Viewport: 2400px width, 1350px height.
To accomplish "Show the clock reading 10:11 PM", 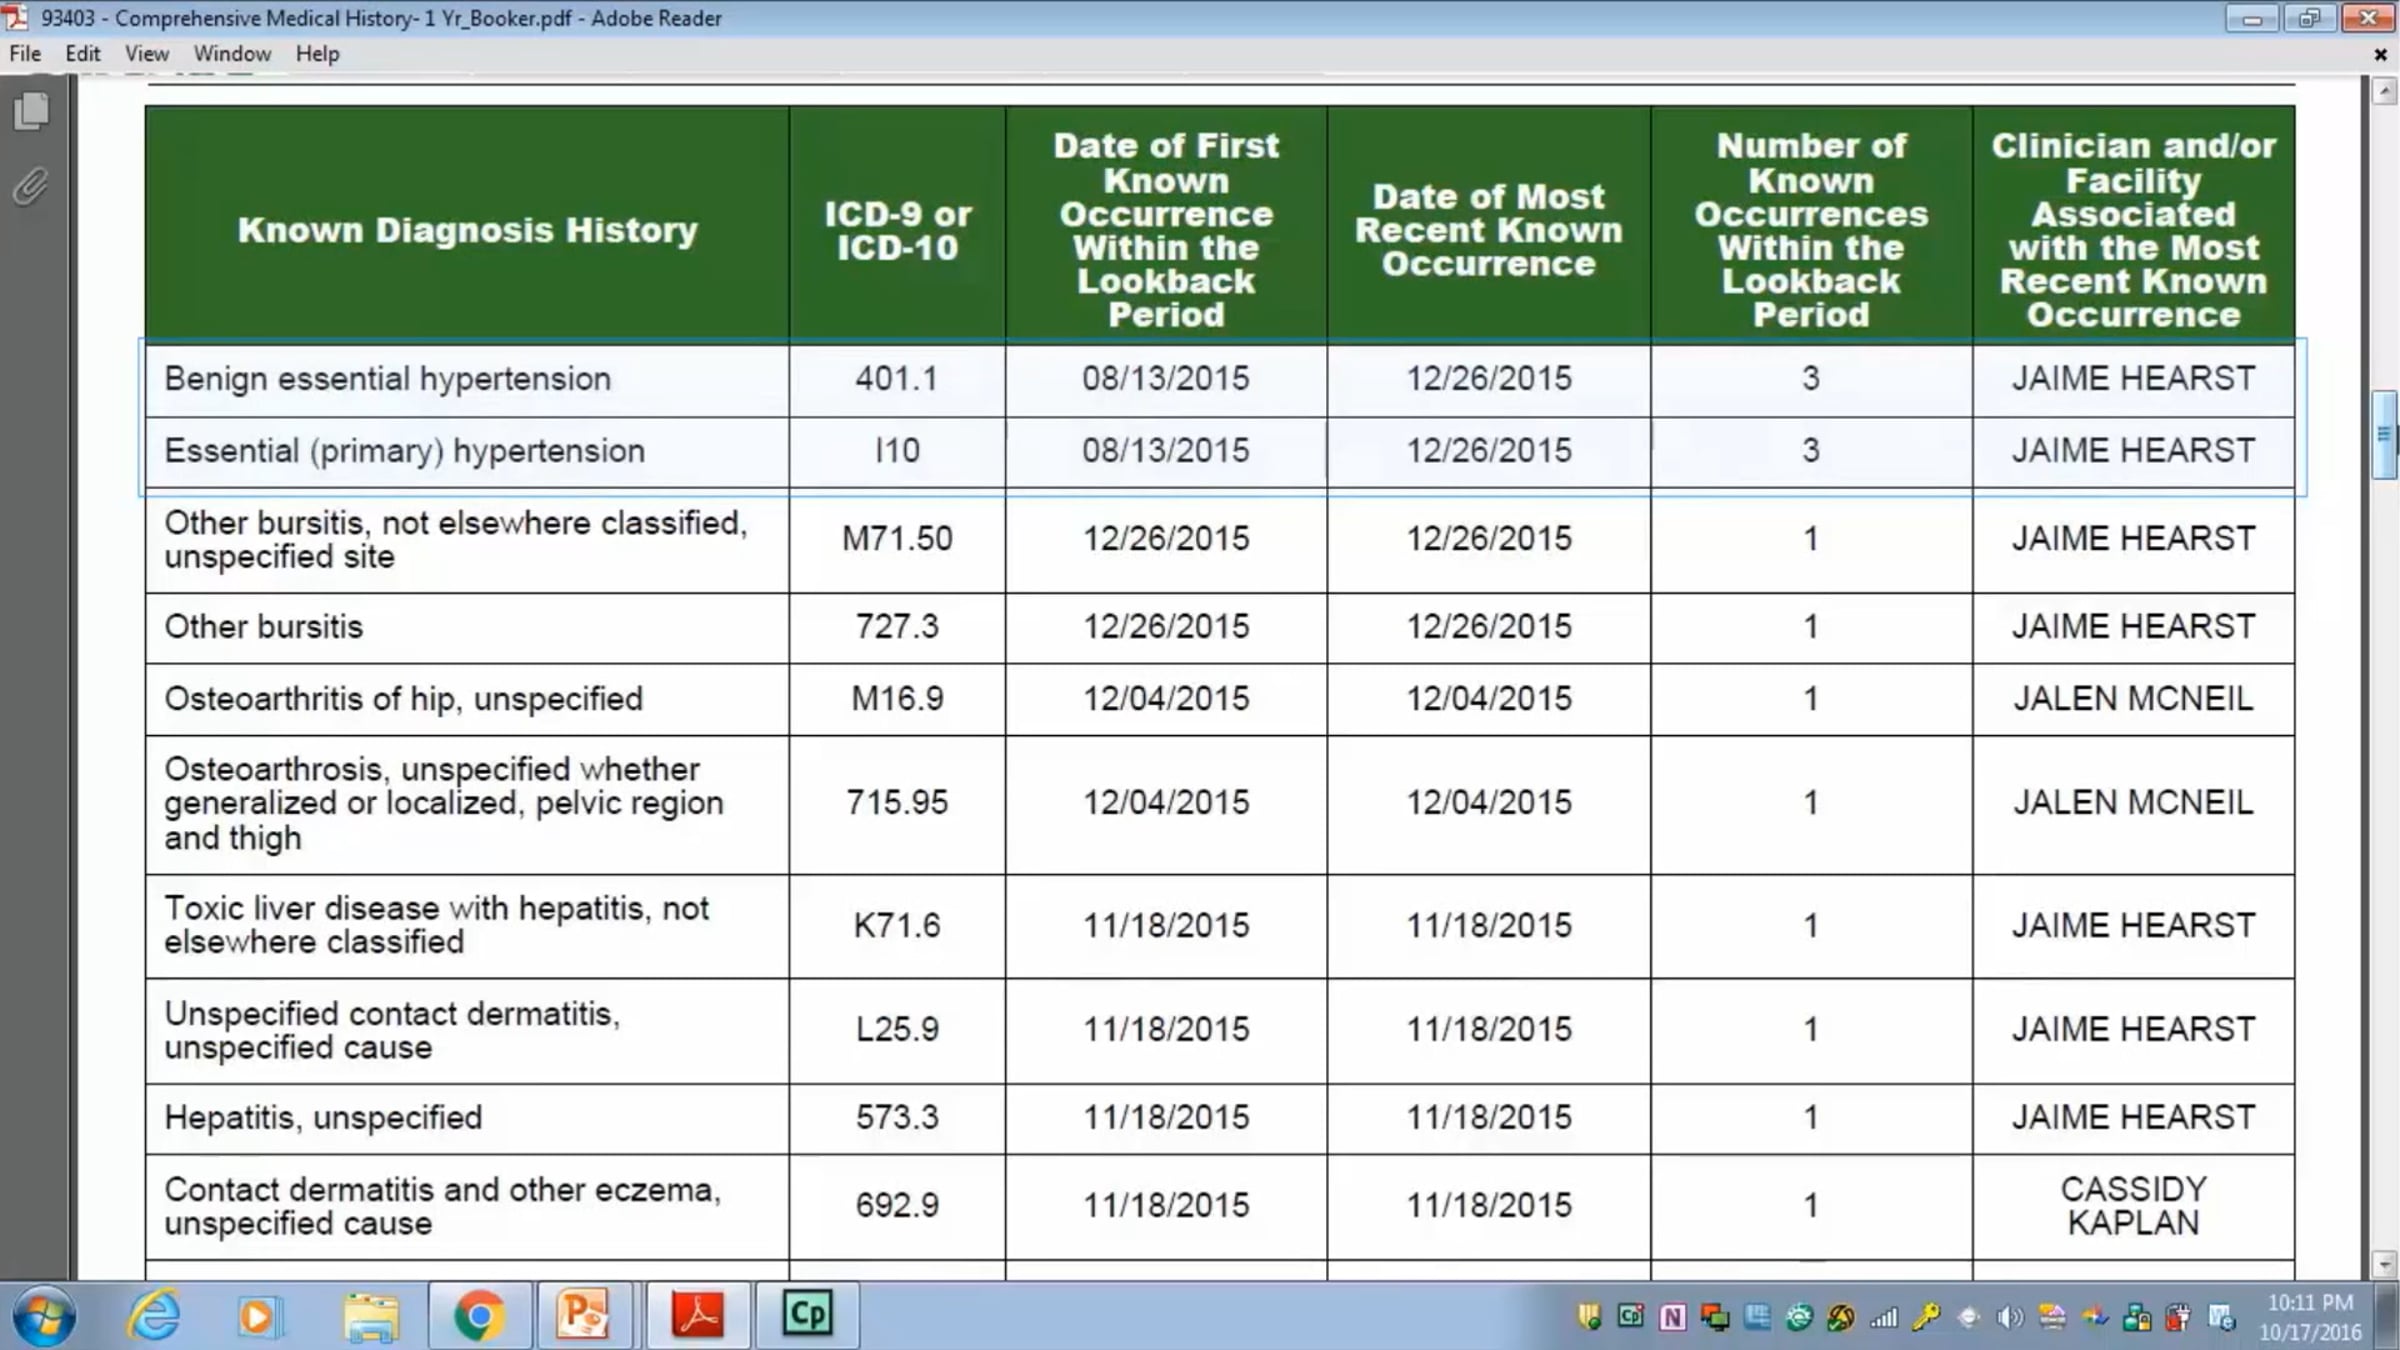I will (2310, 1302).
